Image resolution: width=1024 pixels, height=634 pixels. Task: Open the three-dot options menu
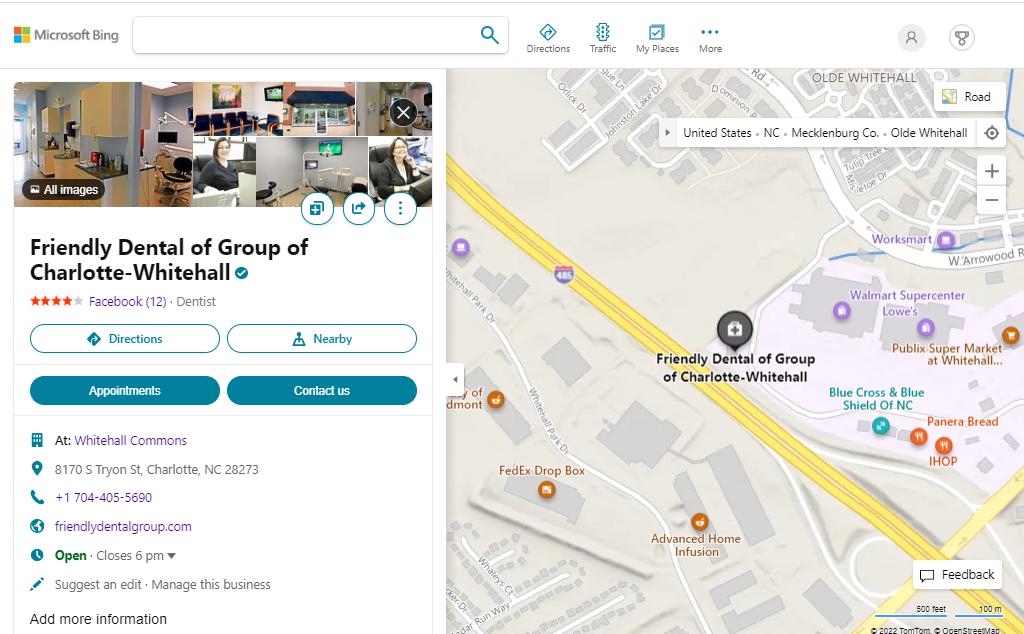[400, 208]
